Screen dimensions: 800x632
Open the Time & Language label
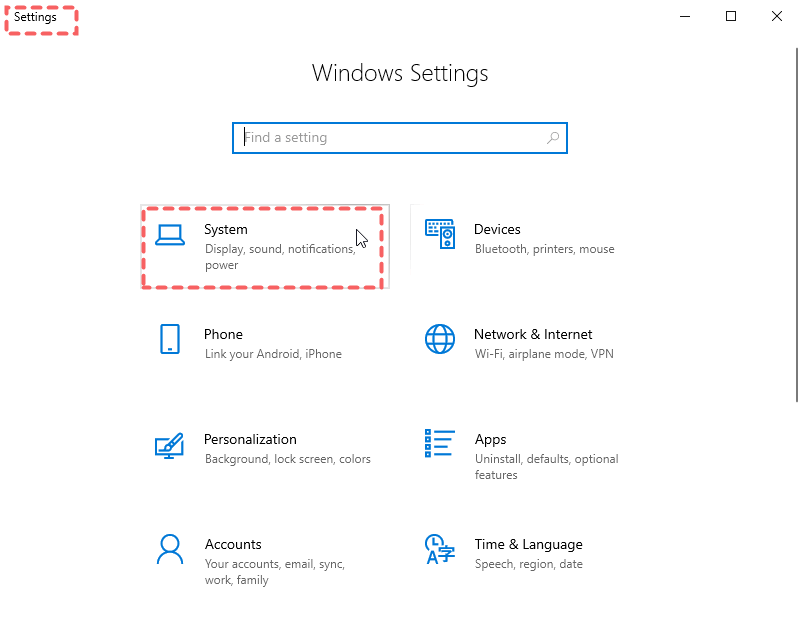click(x=528, y=545)
